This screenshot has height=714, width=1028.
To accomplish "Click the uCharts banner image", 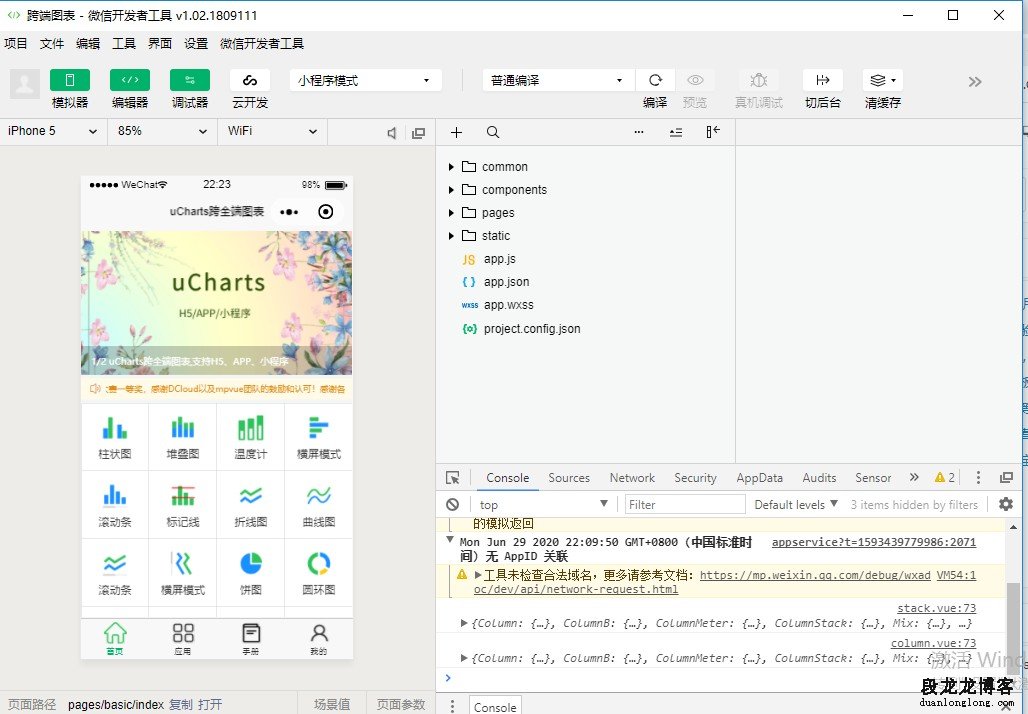I will pos(216,302).
